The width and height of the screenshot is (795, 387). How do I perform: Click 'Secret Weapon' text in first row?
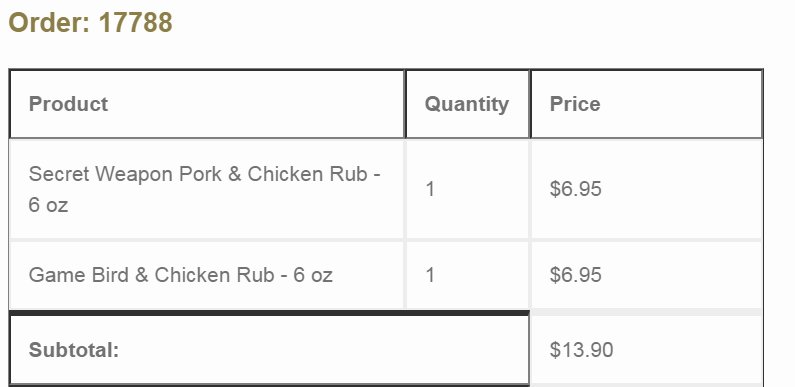pyautogui.click(x=100, y=174)
